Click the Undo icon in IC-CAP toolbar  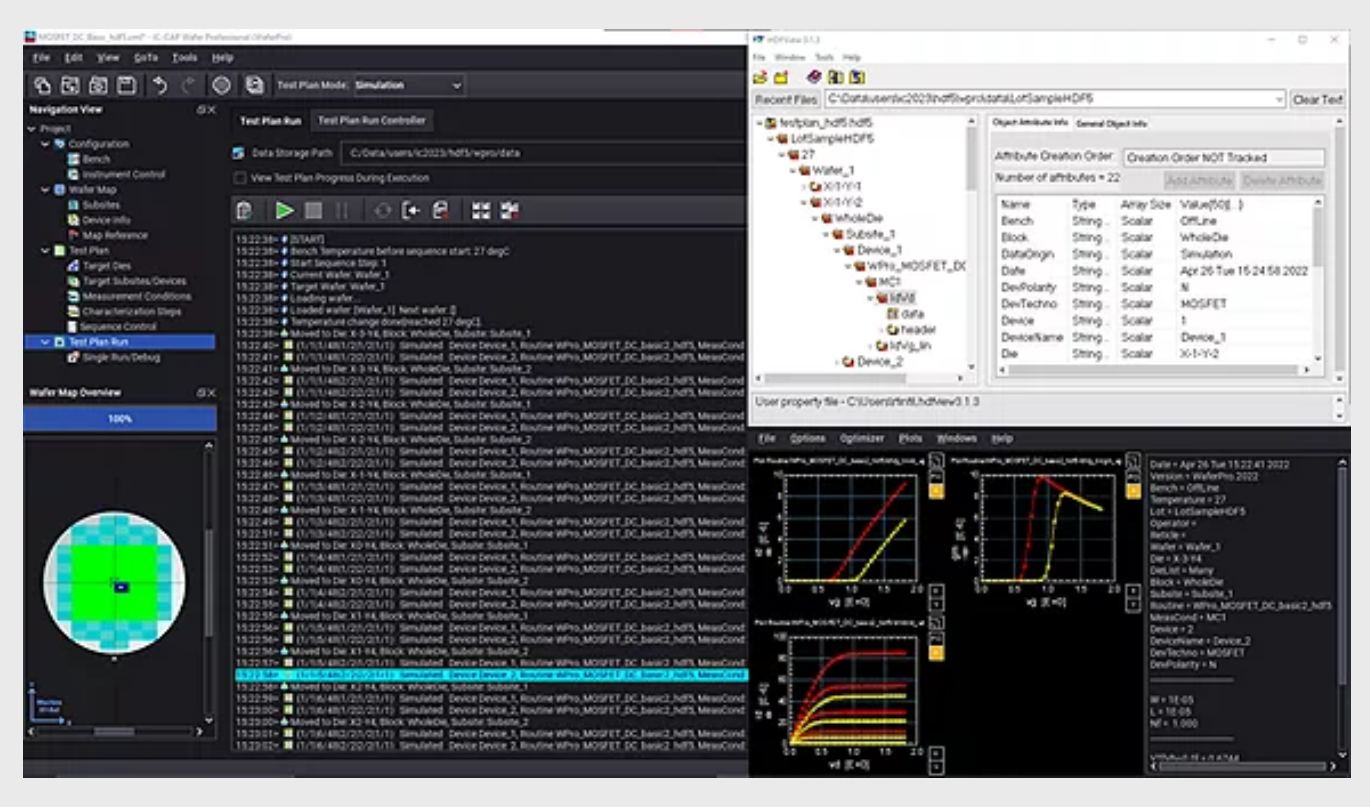coord(162,85)
